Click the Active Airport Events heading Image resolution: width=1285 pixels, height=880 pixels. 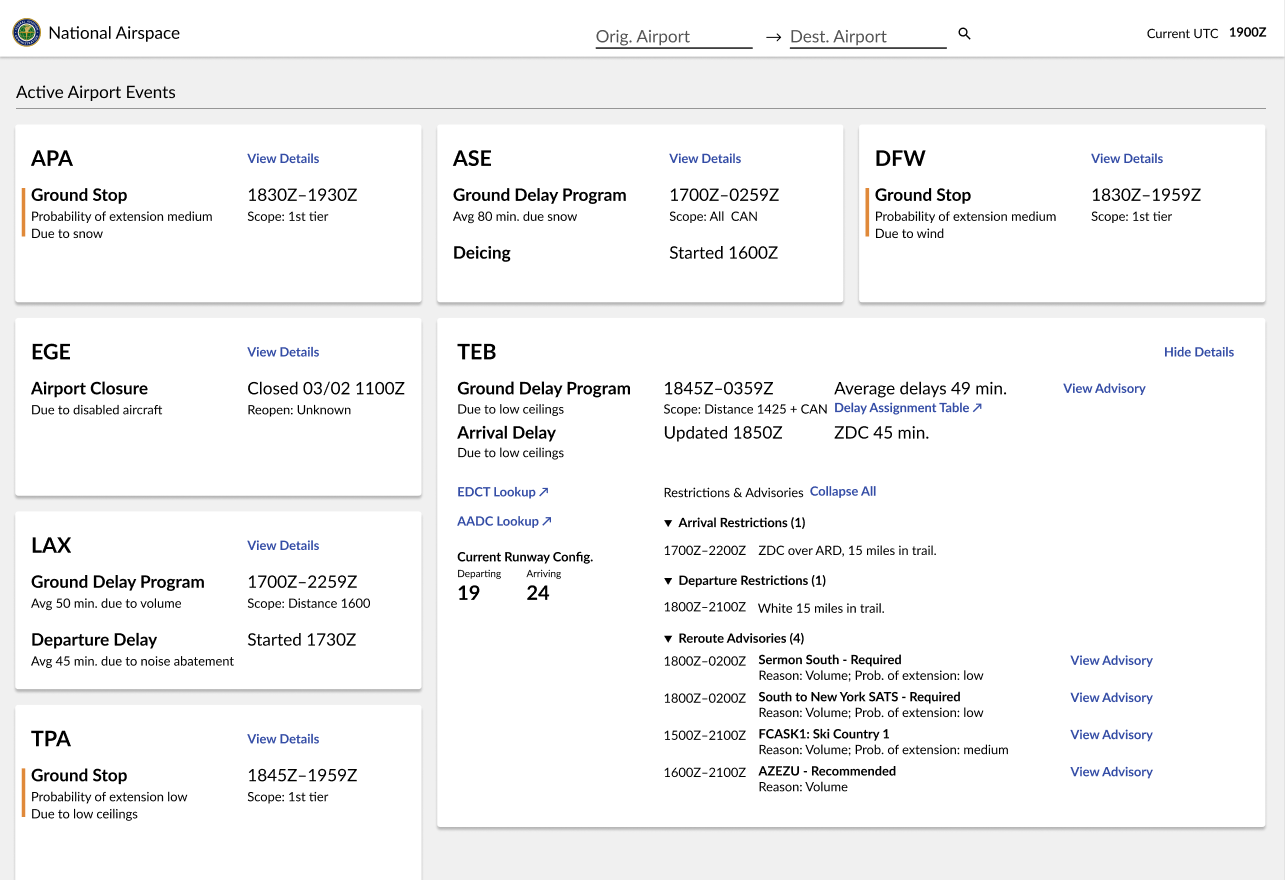(x=96, y=92)
